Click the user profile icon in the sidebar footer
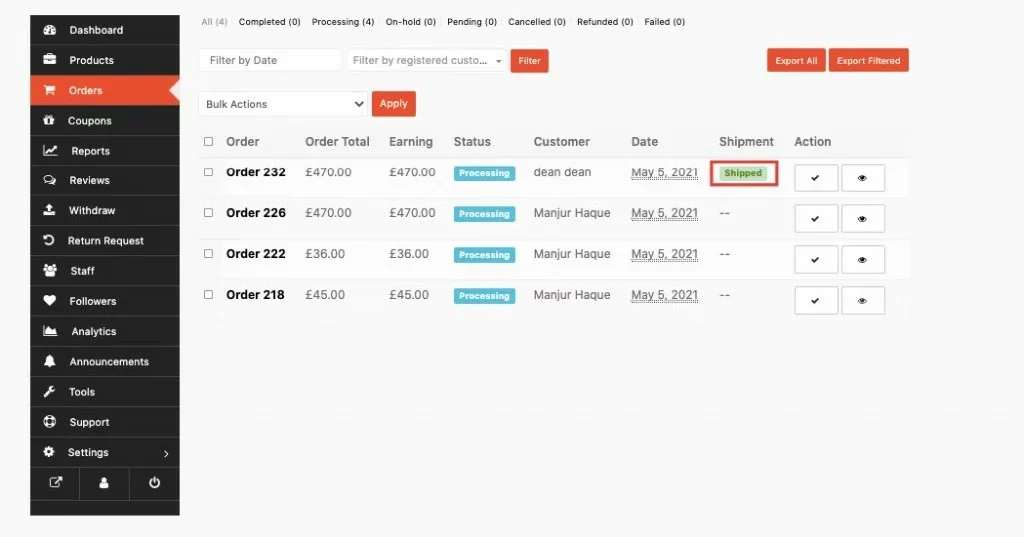The height and width of the screenshot is (537, 1024). click(x=104, y=483)
